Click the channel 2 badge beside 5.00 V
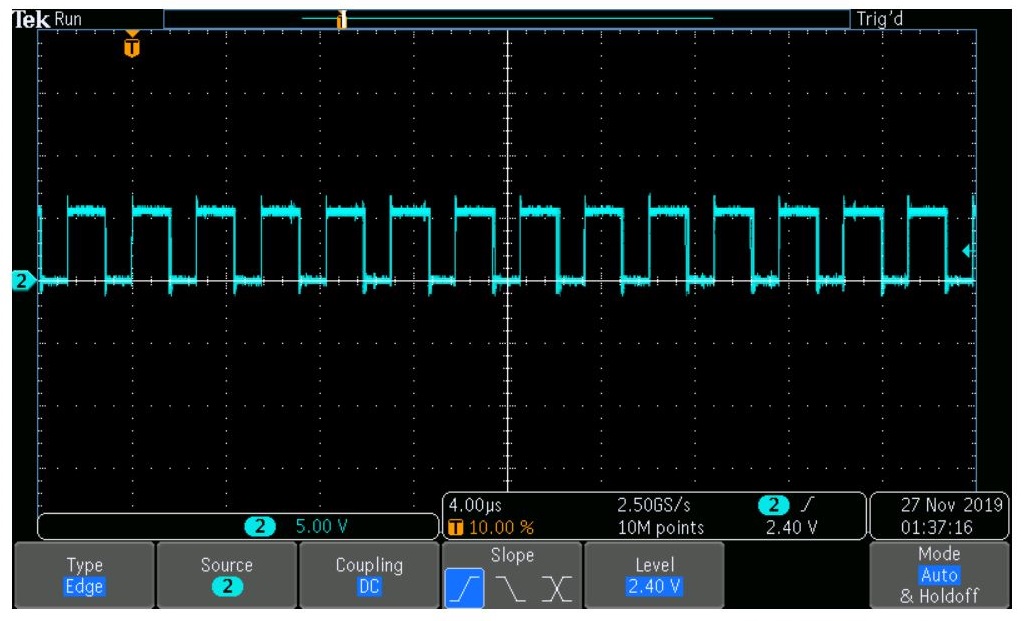The image size is (1025, 621). click(x=260, y=526)
